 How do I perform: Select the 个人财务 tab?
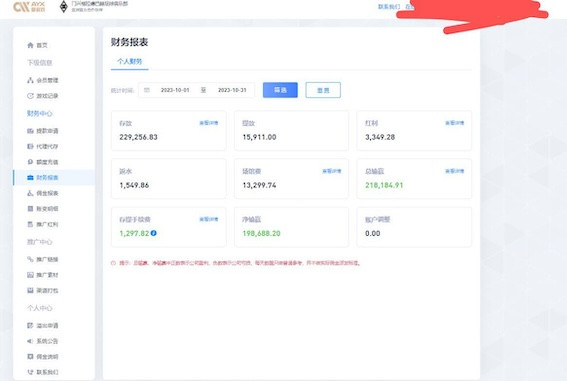coord(129,61)
